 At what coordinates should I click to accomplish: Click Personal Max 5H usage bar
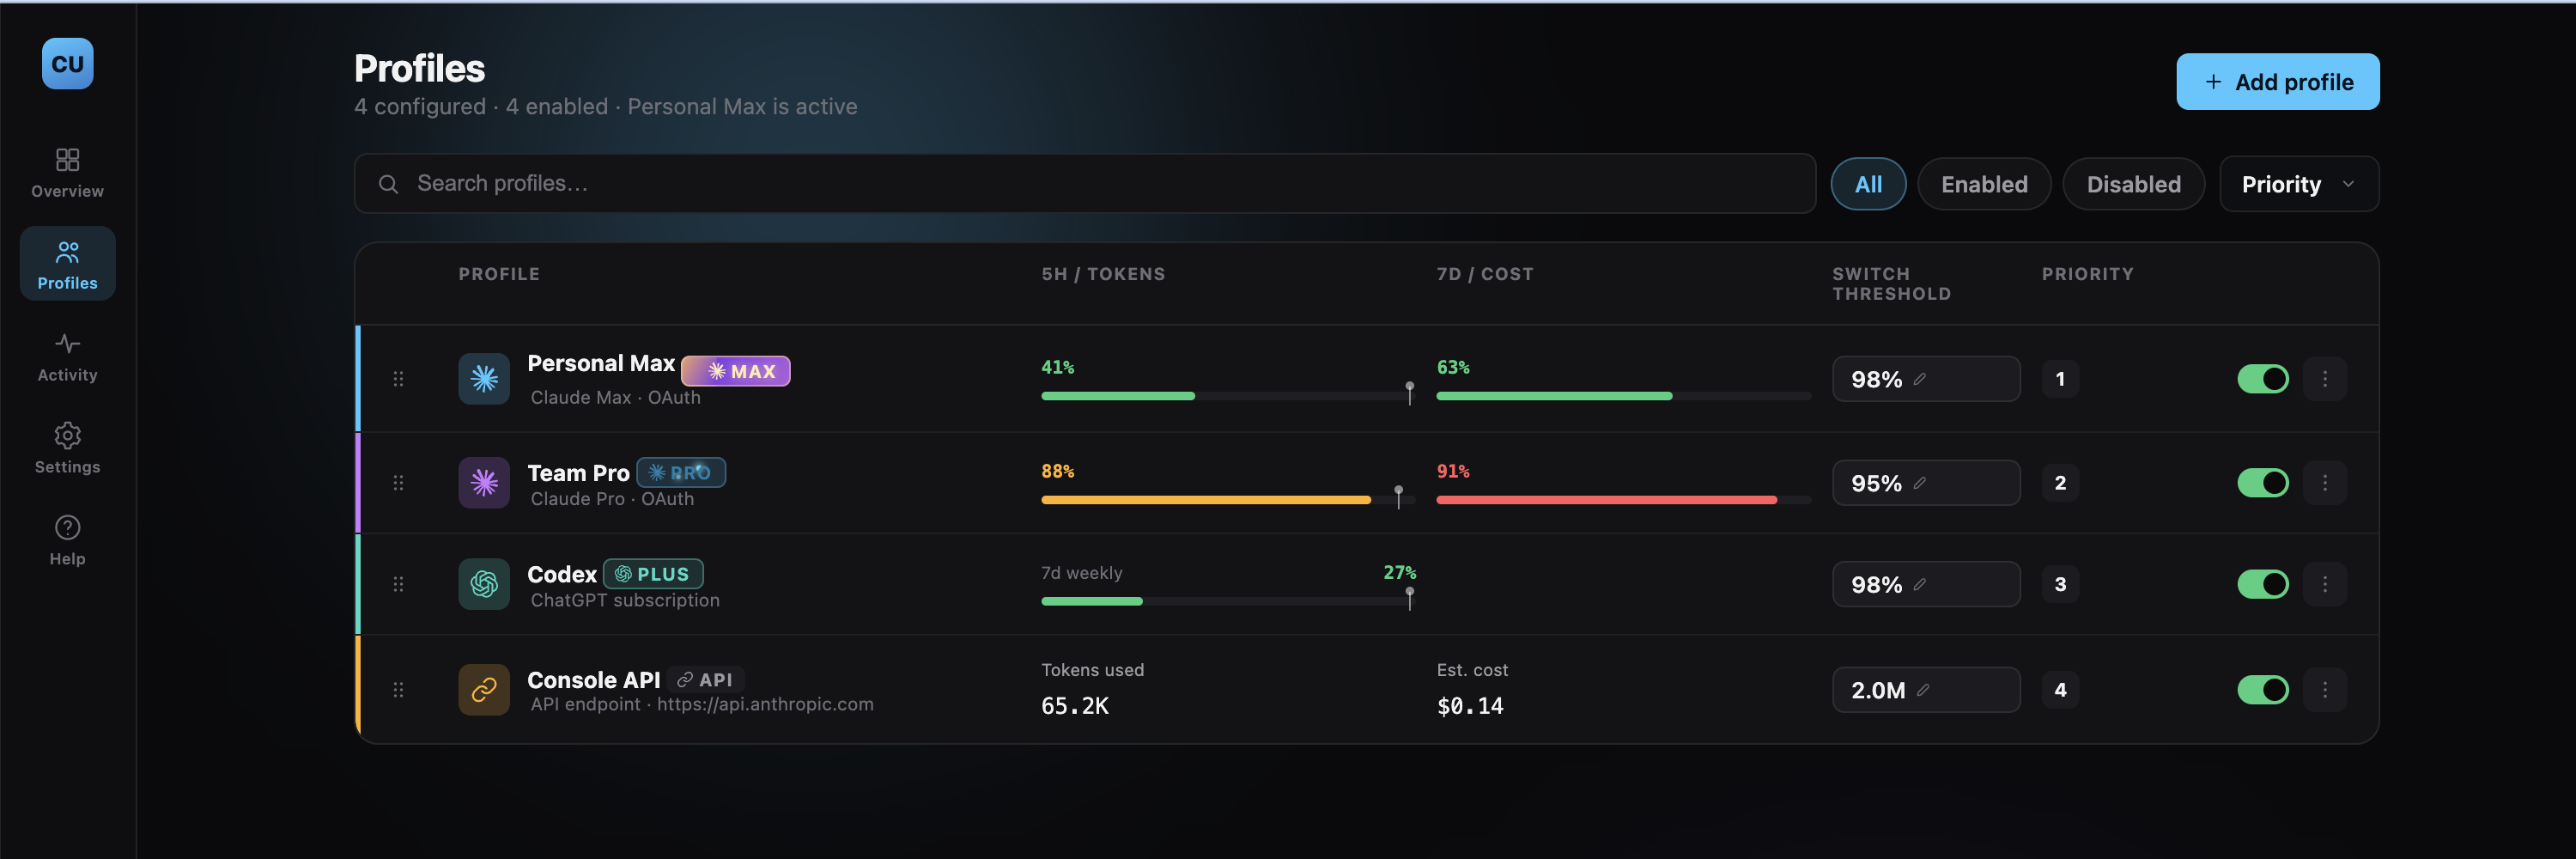tap(1227, 396)
